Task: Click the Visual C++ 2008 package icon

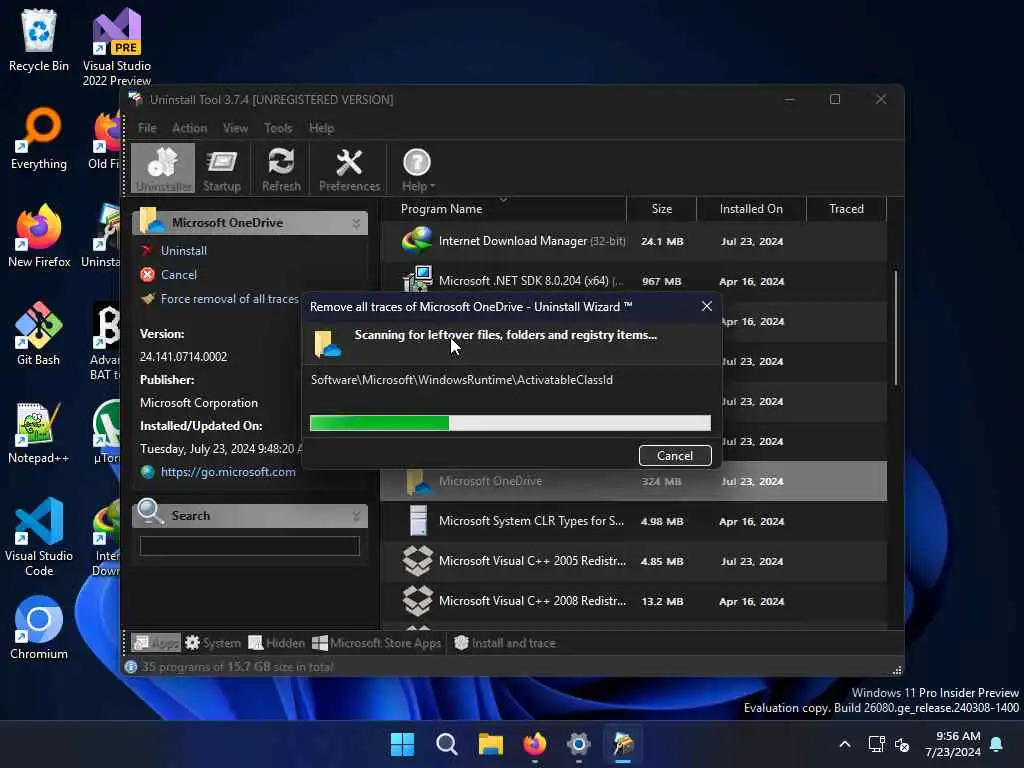Action: [x=417, y=600]
